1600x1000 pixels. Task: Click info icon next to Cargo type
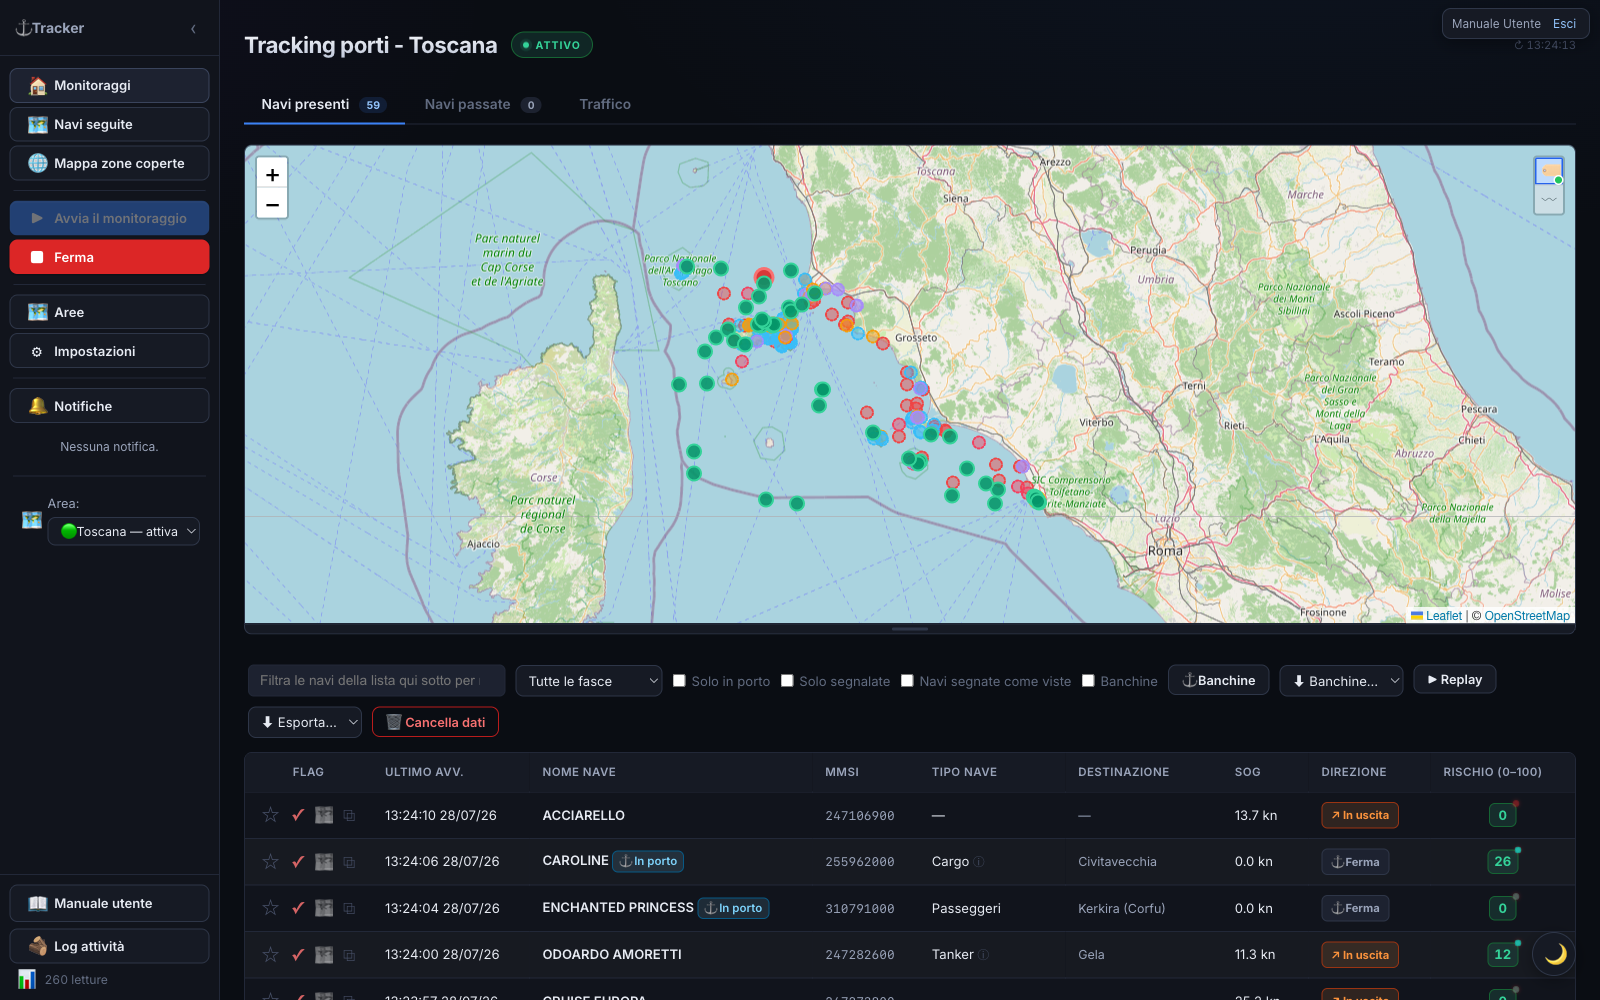tap(980, 862)
